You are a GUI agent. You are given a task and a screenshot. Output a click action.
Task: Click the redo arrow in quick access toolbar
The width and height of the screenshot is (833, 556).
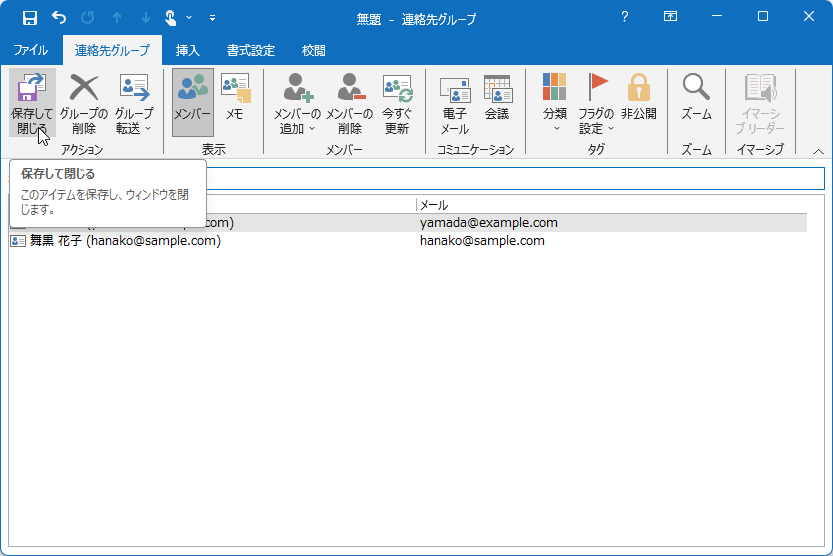(x=88, y=18)
